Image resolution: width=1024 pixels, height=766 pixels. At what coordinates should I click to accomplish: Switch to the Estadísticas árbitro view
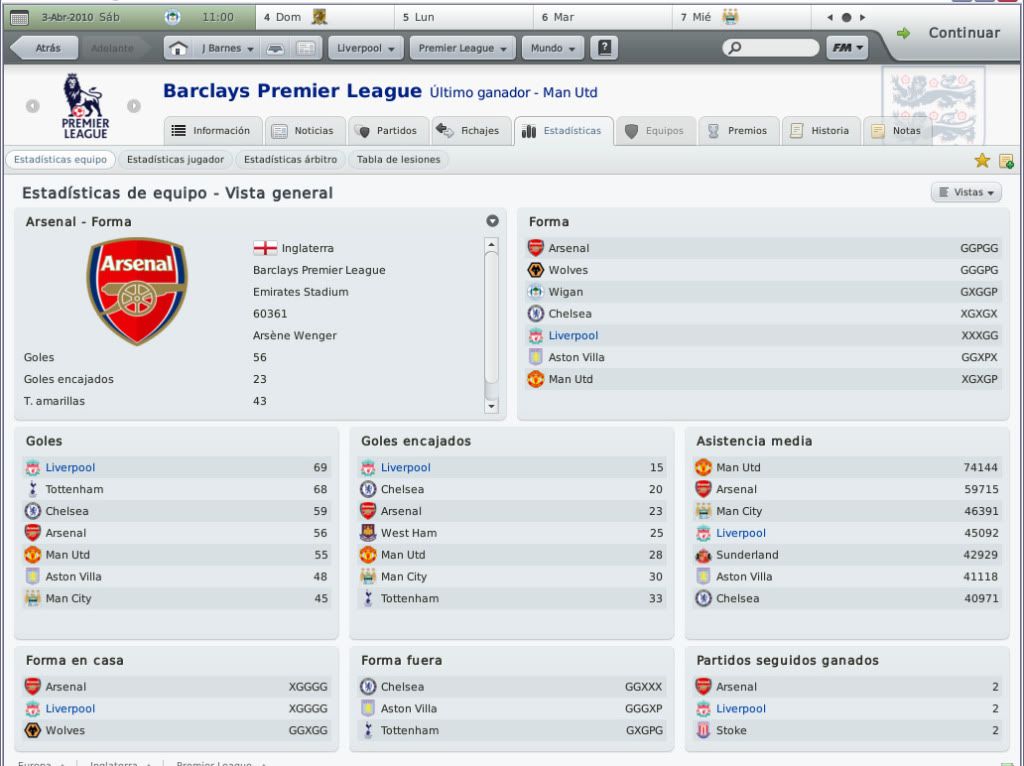[291, 159]
